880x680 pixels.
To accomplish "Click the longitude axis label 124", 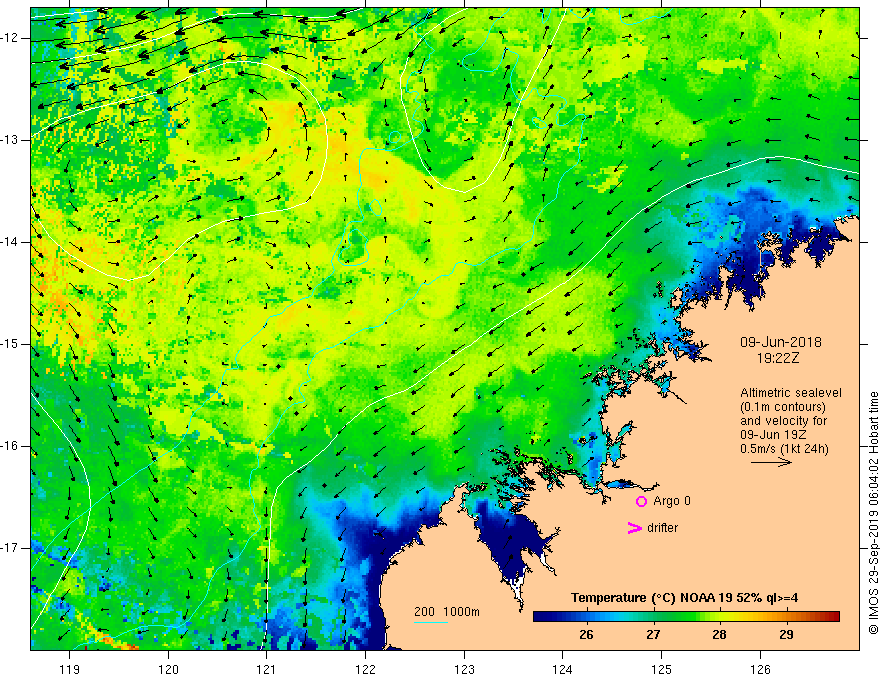I will tap(563, 669).
